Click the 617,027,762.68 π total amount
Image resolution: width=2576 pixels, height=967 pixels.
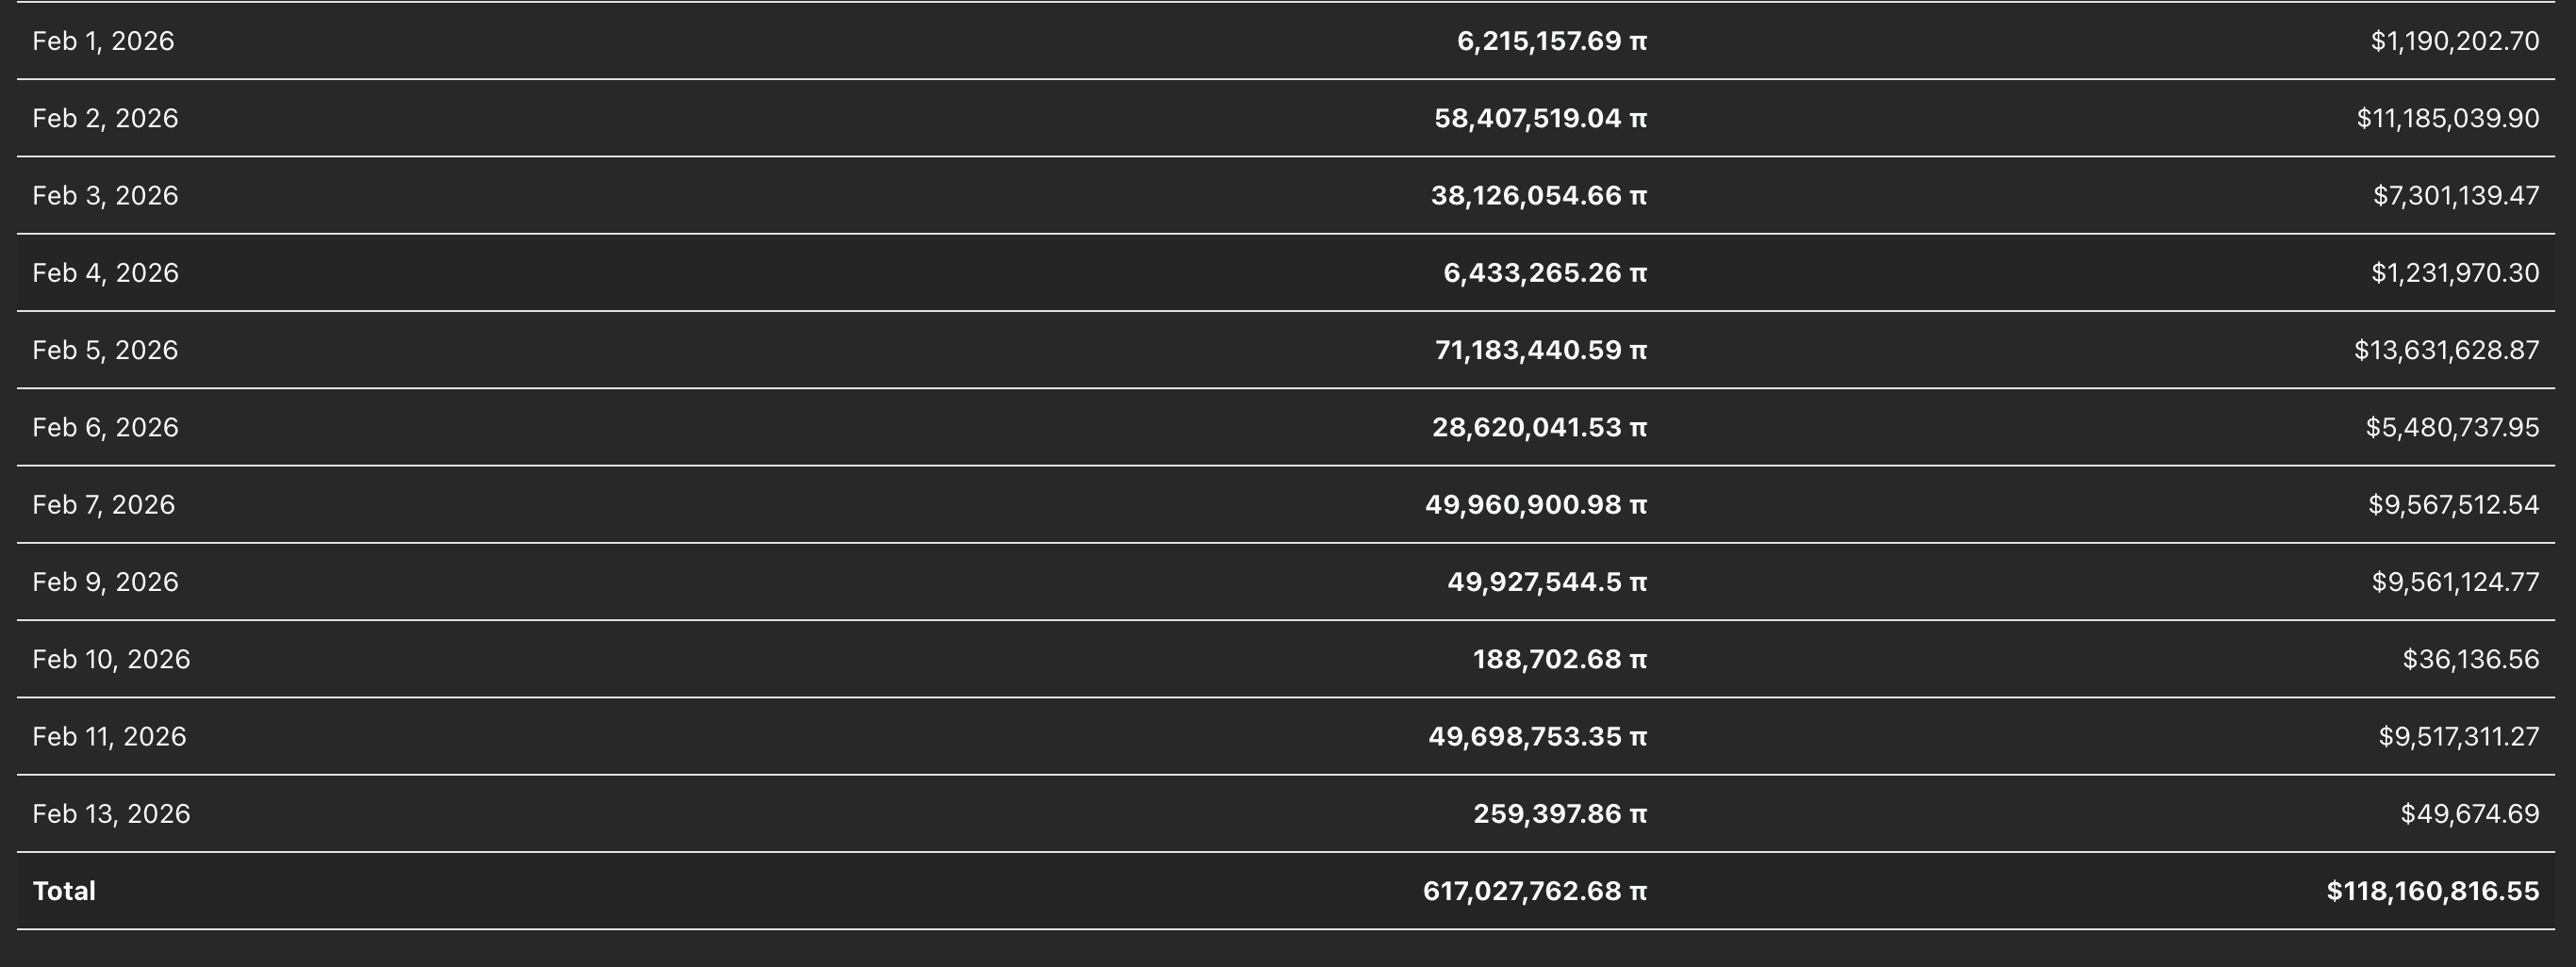click(1534, 891)
